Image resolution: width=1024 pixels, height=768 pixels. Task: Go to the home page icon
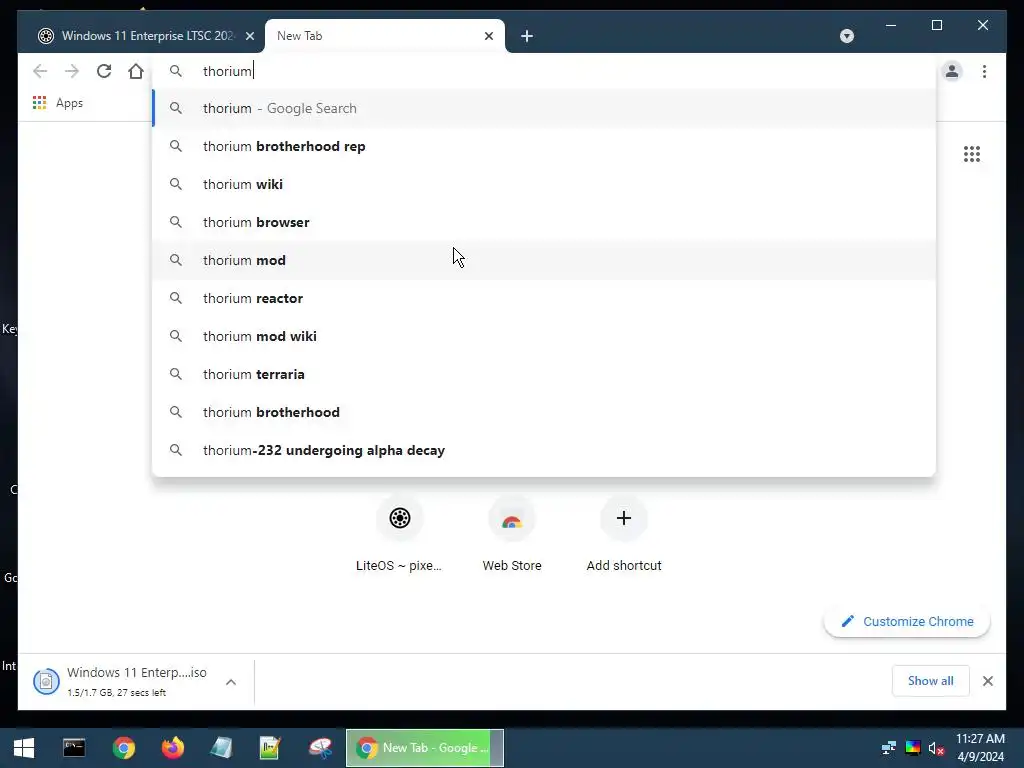pyautogui.click(x=136, y=71)
